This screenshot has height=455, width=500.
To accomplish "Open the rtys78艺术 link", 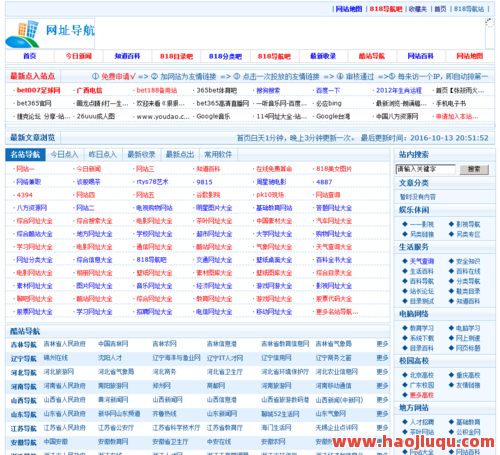I will (152, 182).
